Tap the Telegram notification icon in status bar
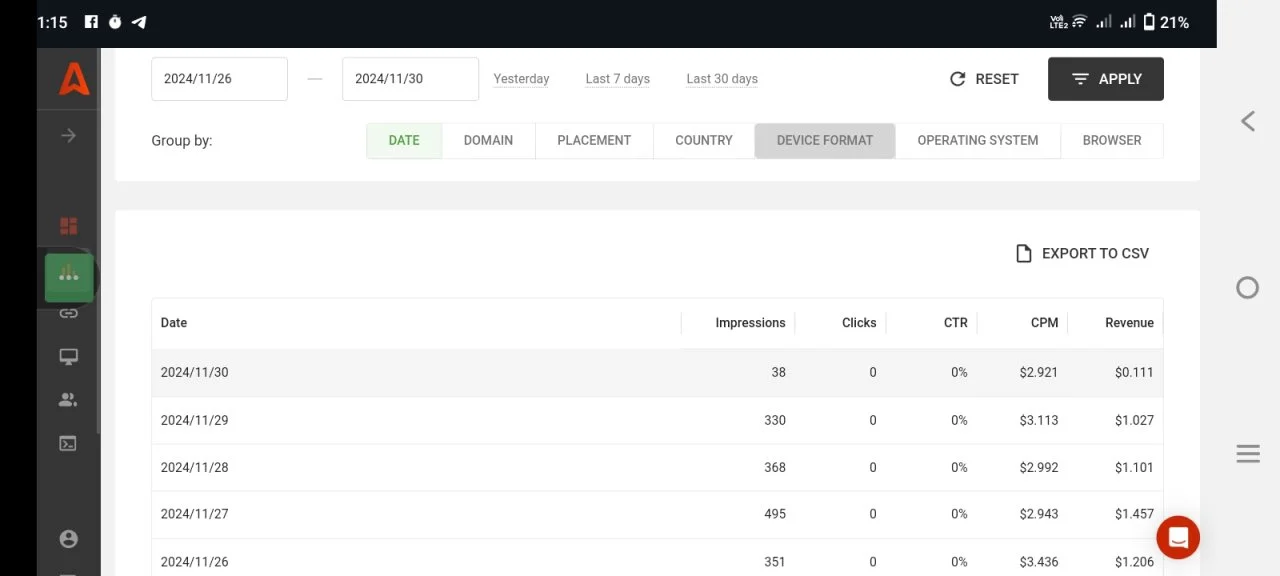Screen dimensions: 1280x576 coord(139,22)
